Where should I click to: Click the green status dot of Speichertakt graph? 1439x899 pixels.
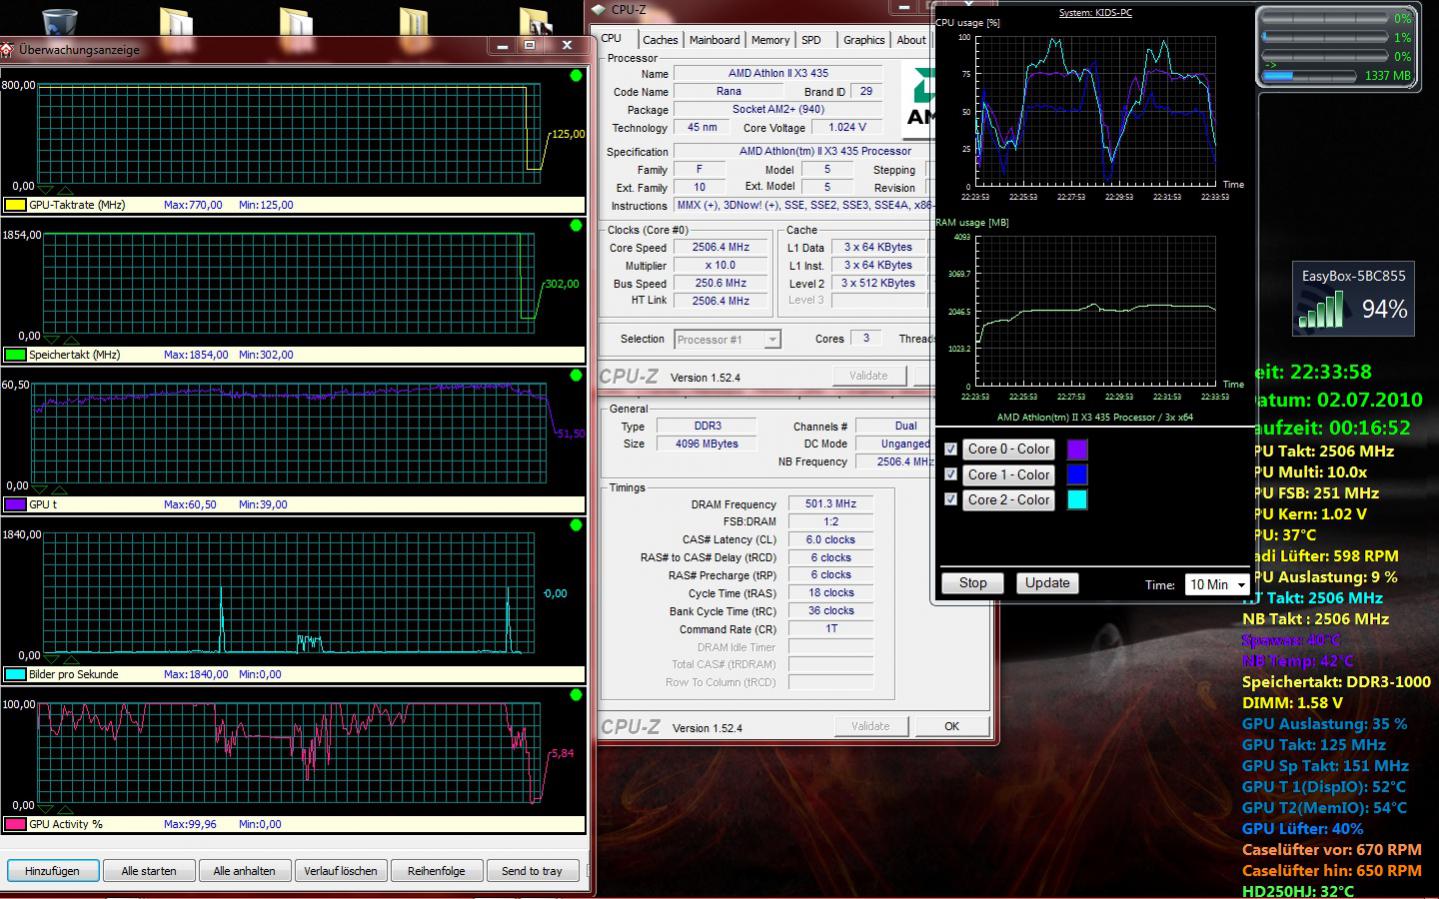(576, 226)
